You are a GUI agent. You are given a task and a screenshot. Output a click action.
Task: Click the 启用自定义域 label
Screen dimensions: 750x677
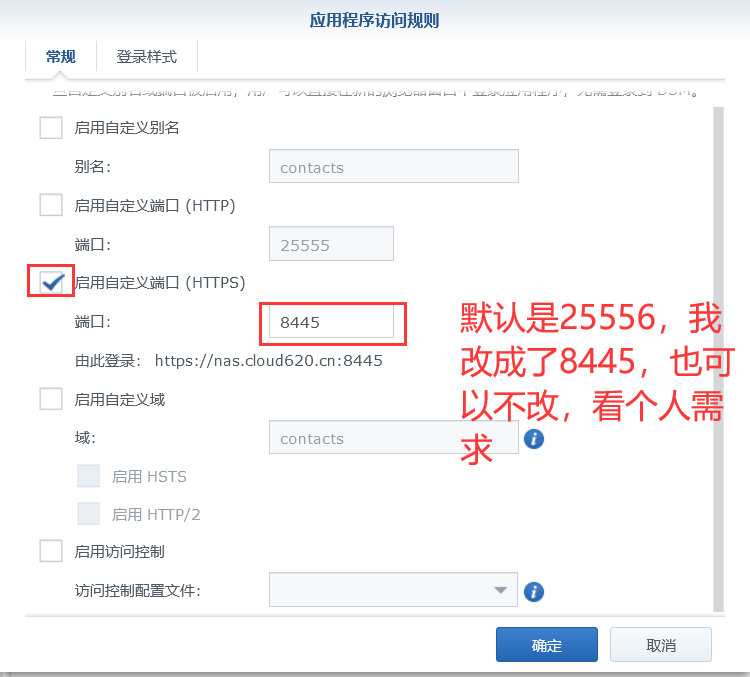click(120, 400)
